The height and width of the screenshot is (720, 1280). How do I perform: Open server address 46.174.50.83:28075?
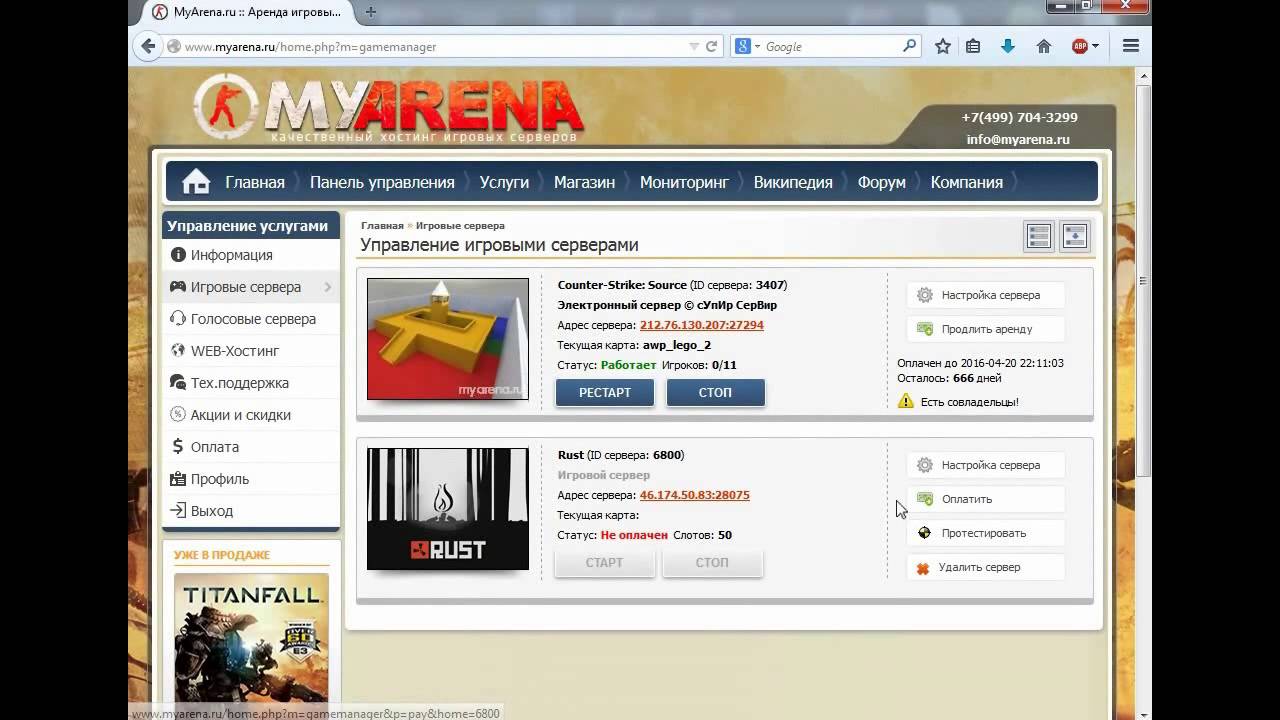pyautogui.click(x=695, y=495)
